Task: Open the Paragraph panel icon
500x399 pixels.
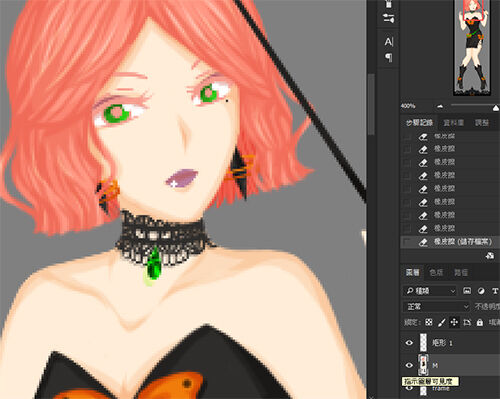Action: pyautogui.click(x=389, y=58)
